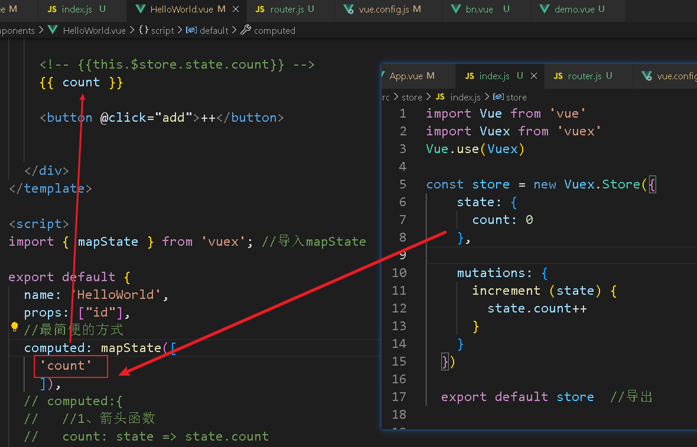Close the index.js tab in the front window
Screen dimensions: 697x447
click(534, 76)
